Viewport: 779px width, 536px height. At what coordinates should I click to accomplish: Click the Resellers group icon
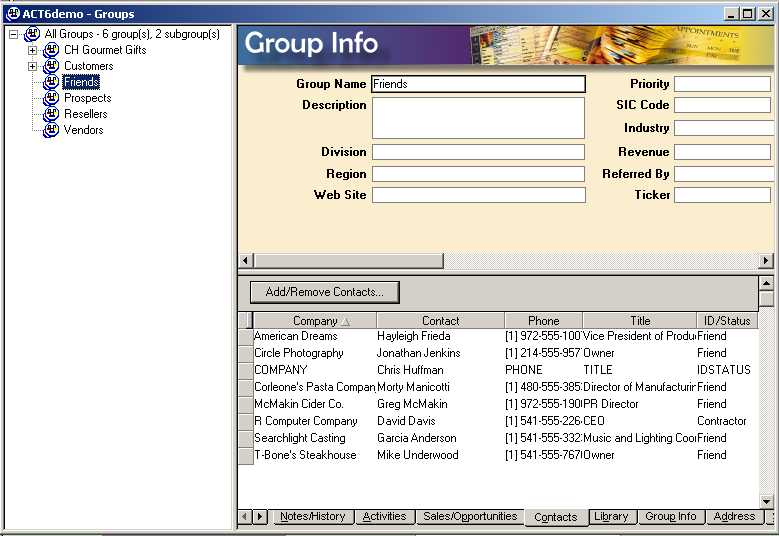click(x=51, y=114)
